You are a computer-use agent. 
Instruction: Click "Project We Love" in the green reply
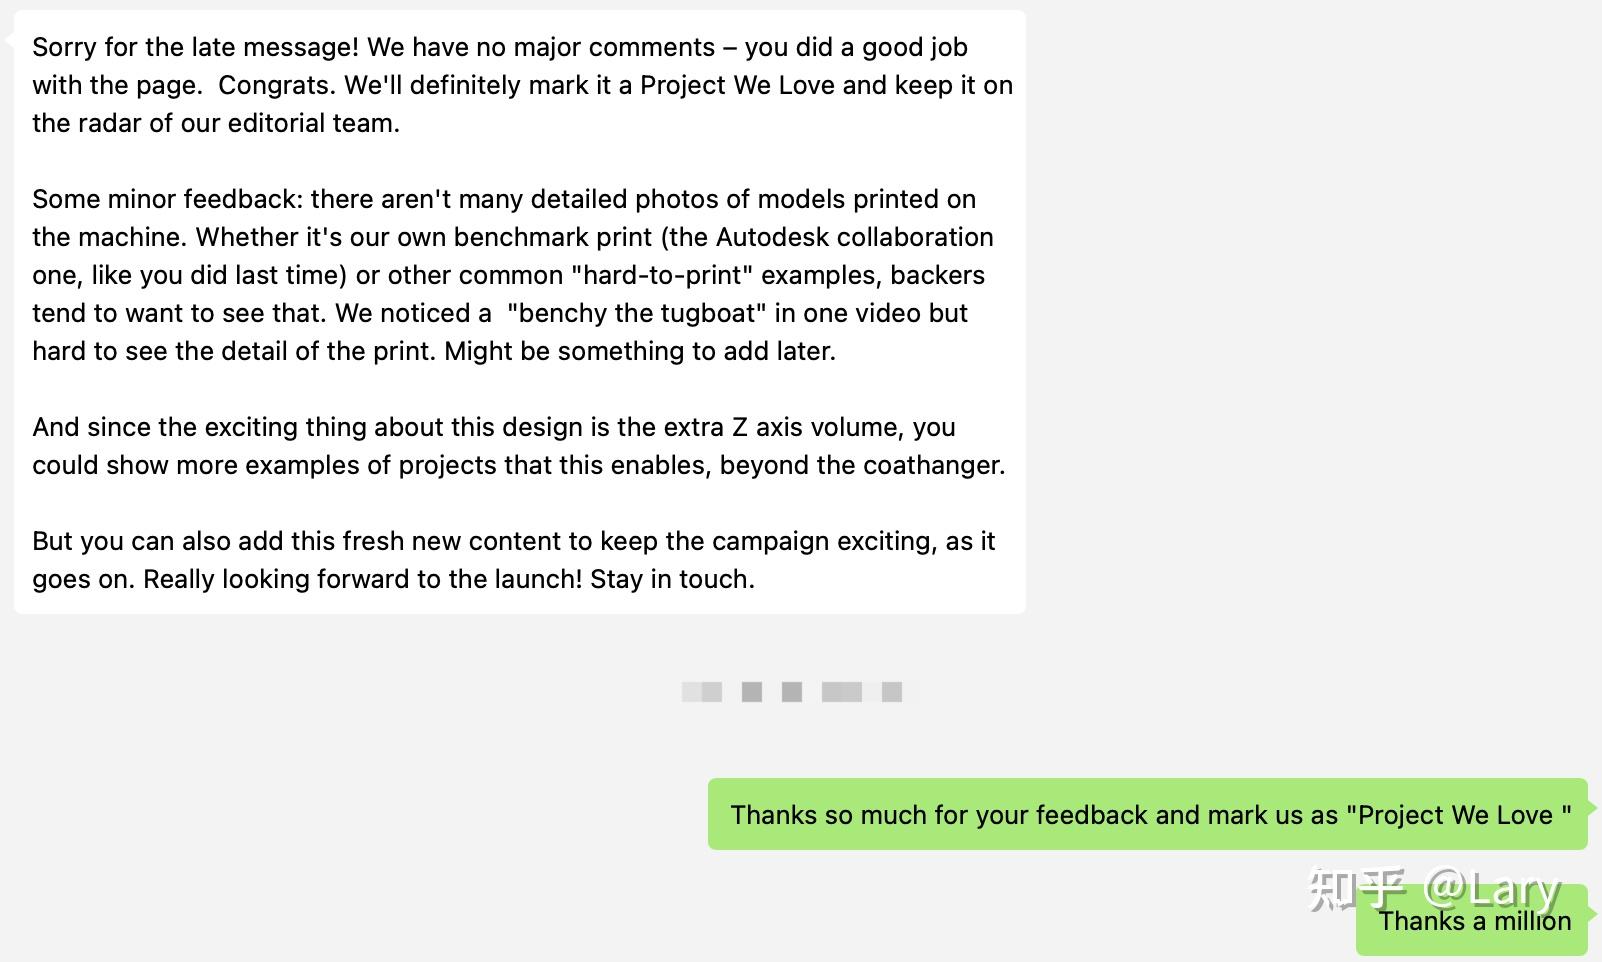click(x=1459, y=815)
